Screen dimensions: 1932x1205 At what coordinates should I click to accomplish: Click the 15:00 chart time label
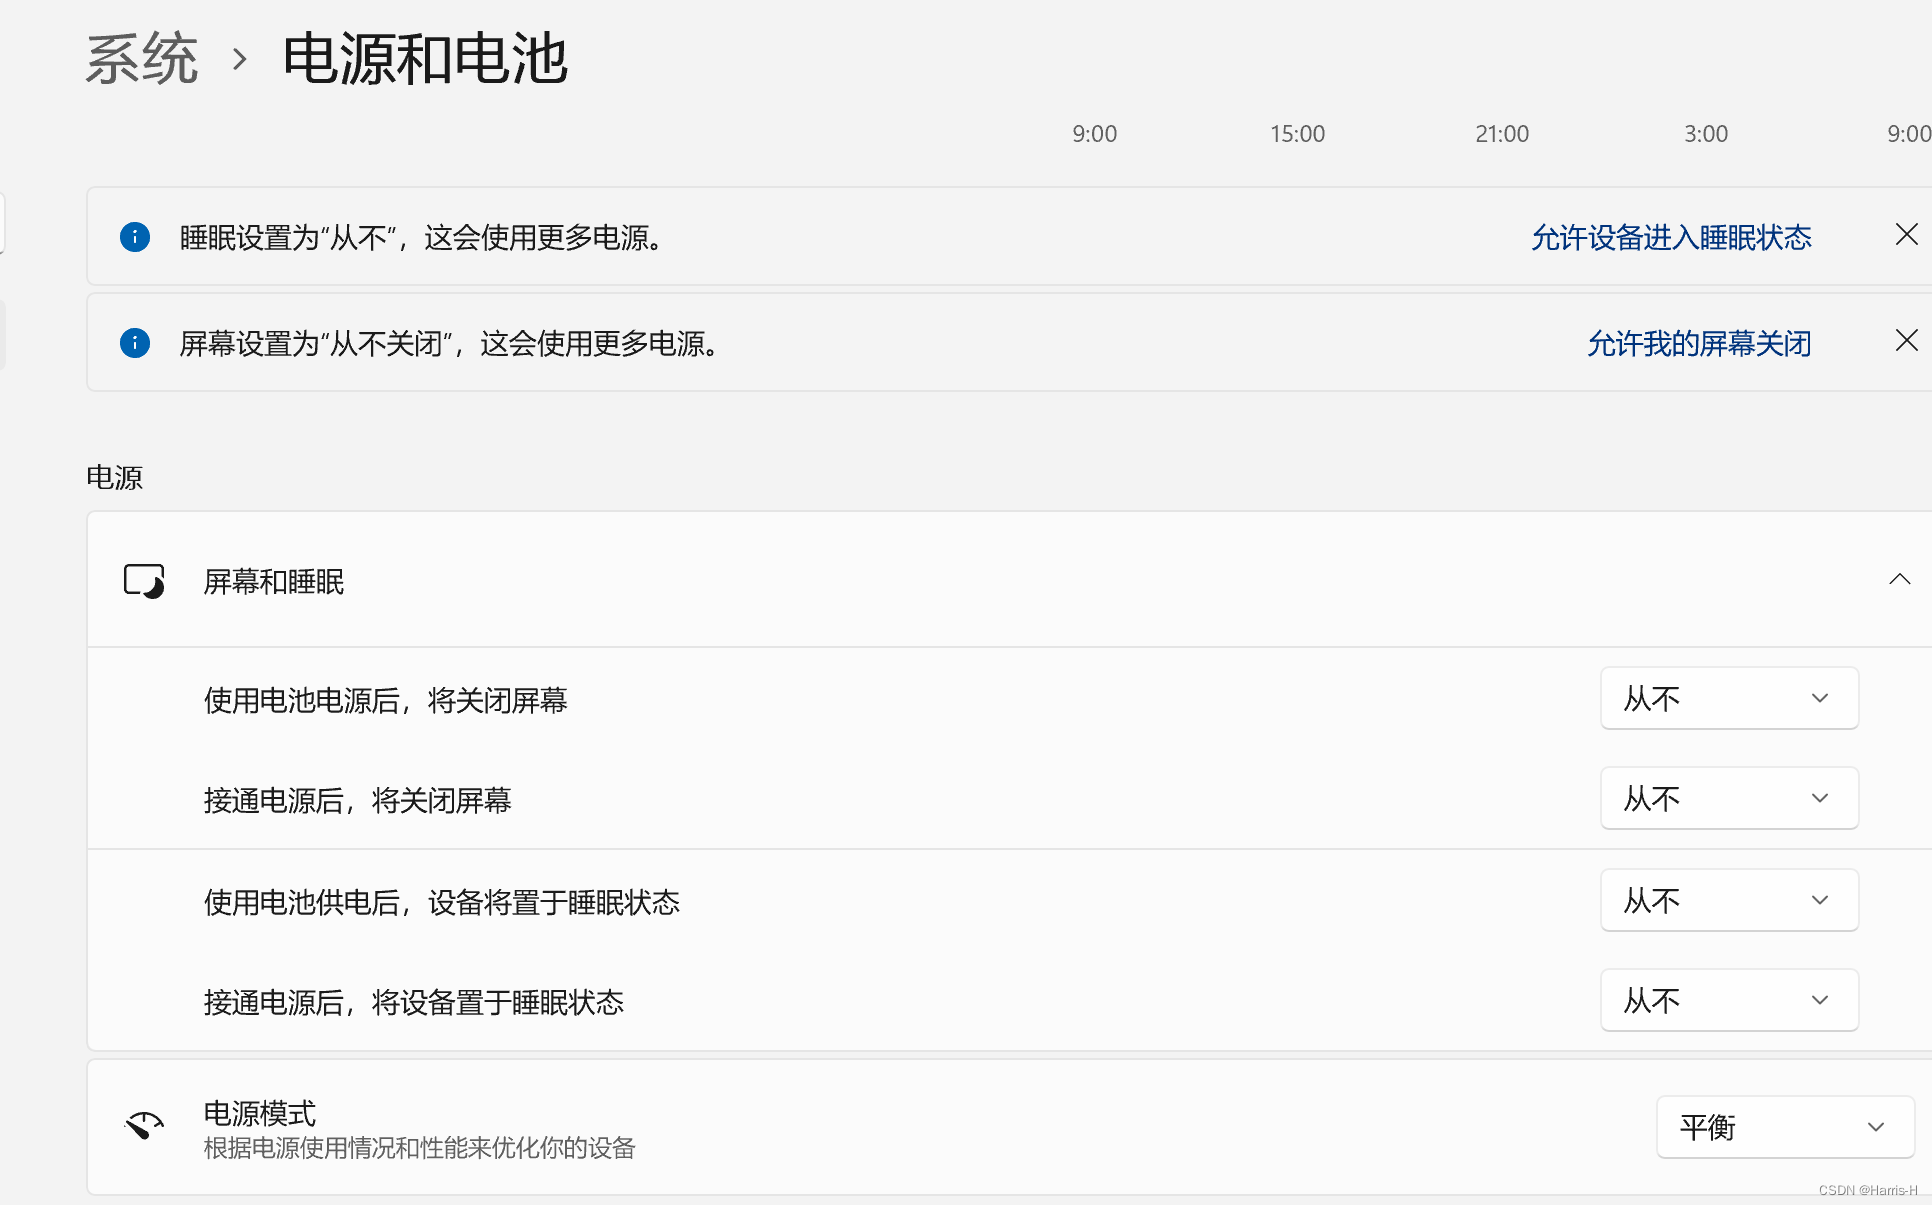click(1297, 134)
